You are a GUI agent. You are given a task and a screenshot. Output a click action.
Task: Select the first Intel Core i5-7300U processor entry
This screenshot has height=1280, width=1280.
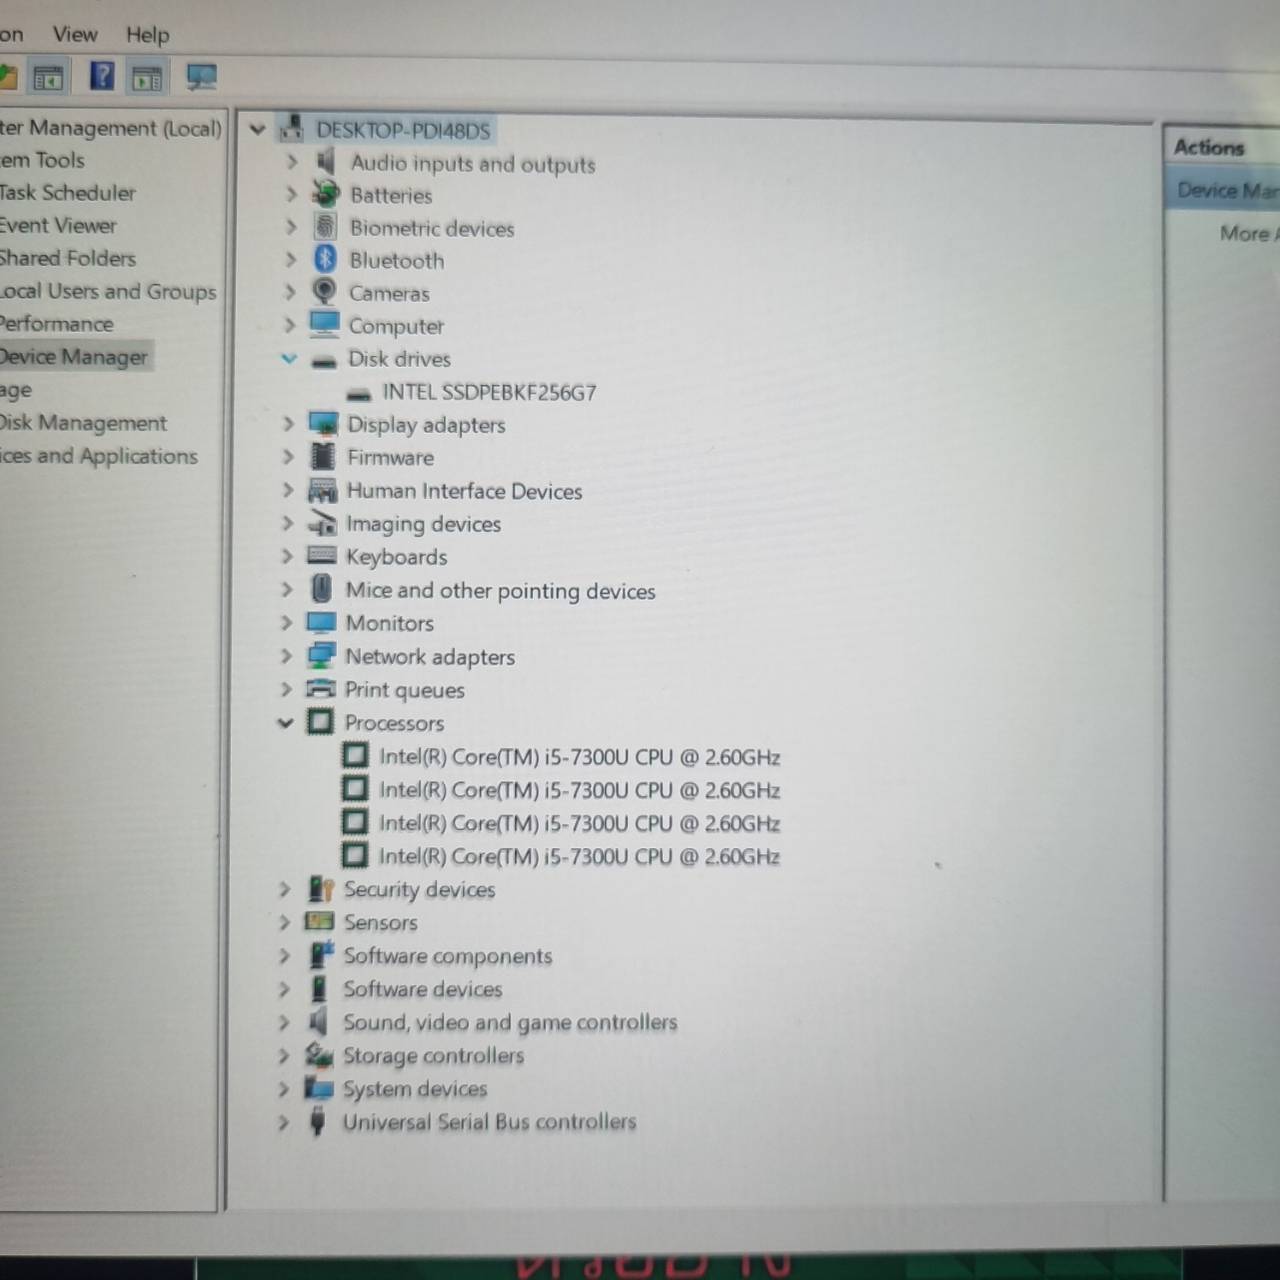[x=578, y=756]
